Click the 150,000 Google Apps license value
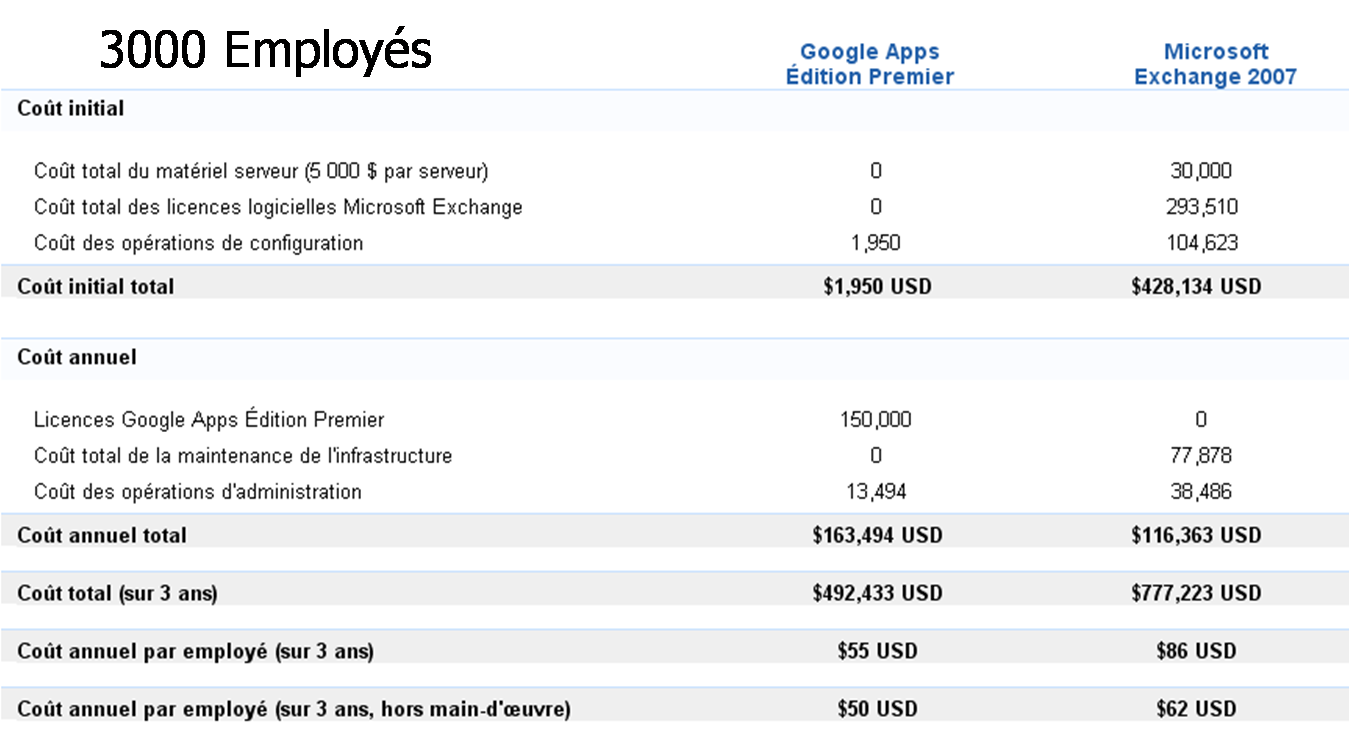This screenshot has width=1350, height=736. pyautogui.click(x=876, y=420)
